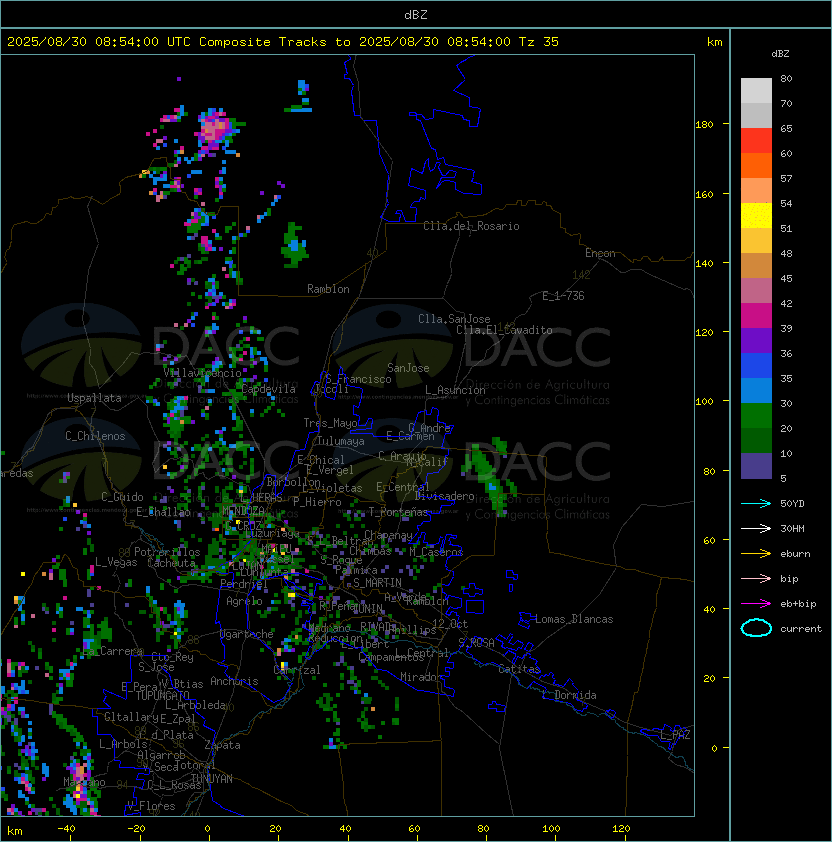Click the 140 tick on the vertical km axis
The image size is (832, 842).
[x=704, y=263]
